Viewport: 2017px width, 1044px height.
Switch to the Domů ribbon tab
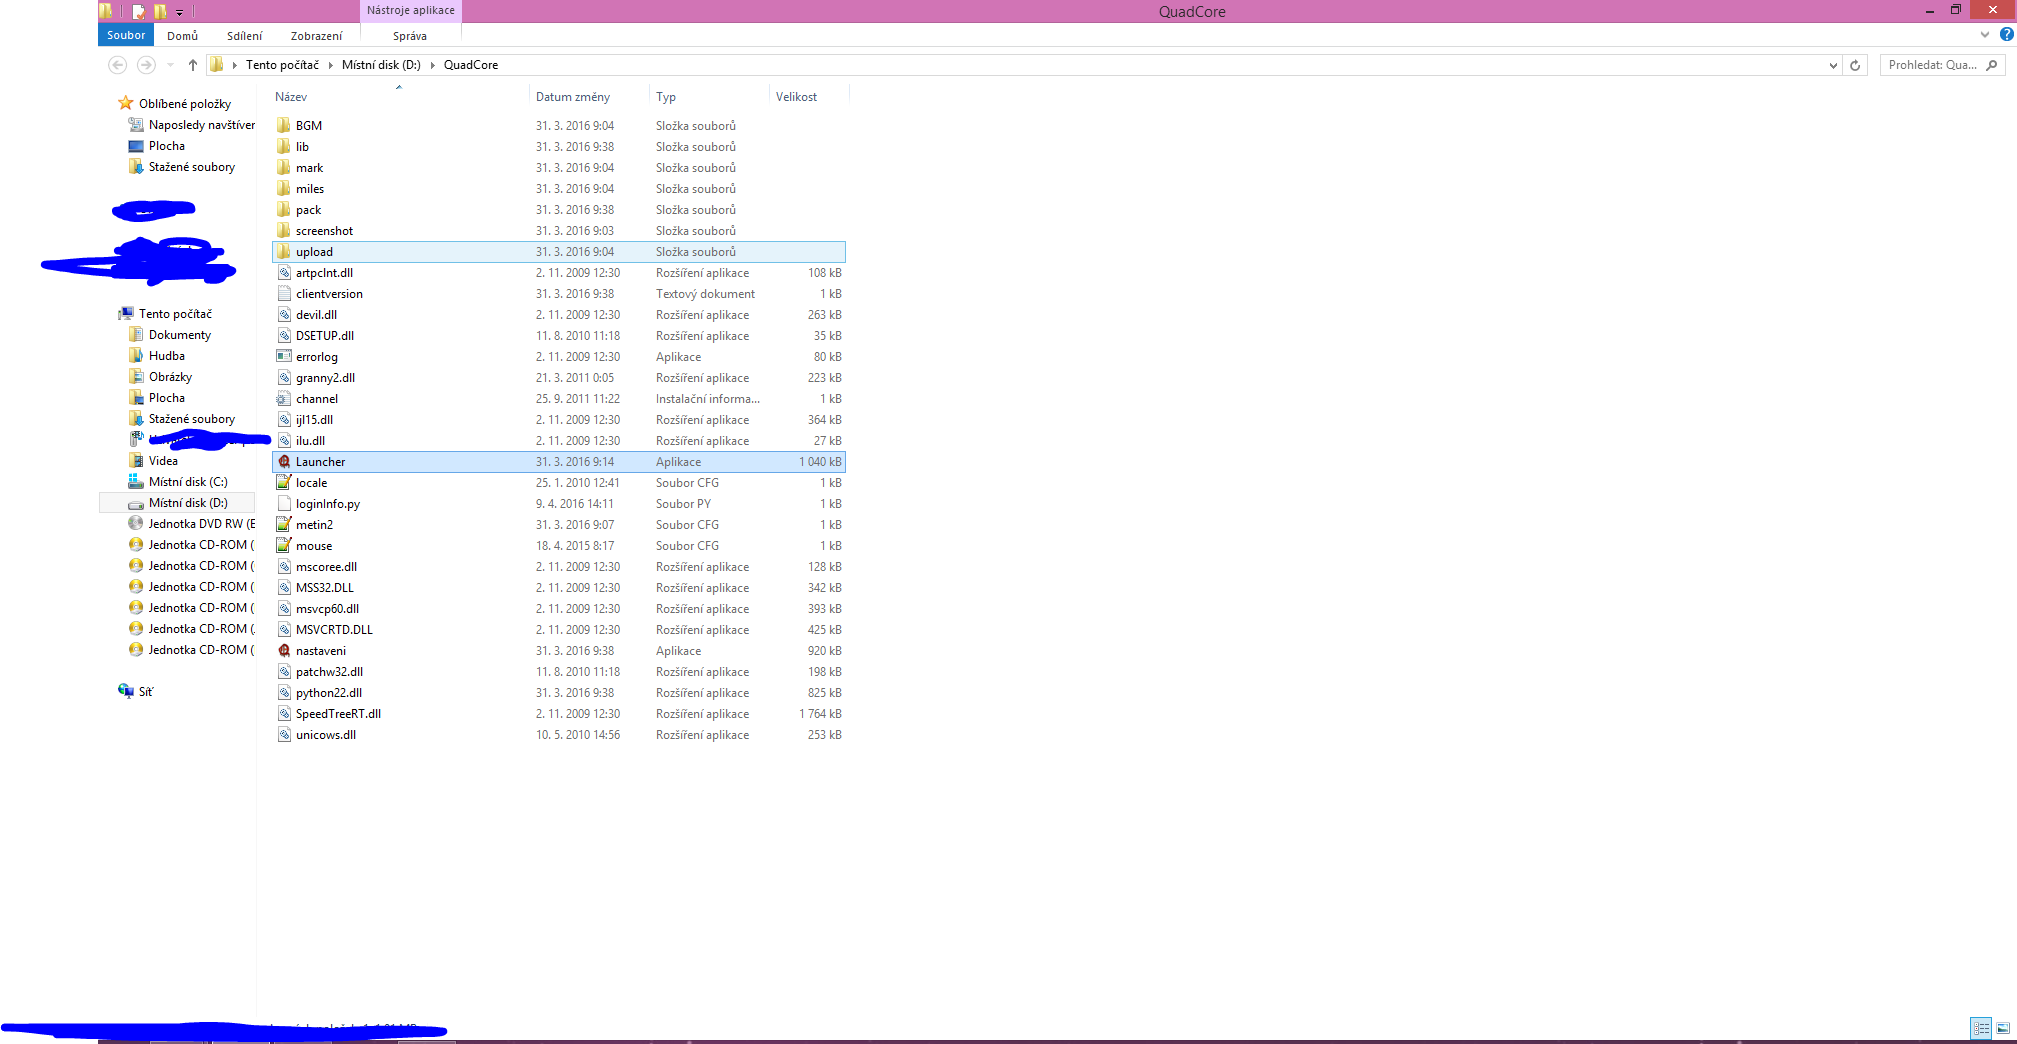point(183,36)
